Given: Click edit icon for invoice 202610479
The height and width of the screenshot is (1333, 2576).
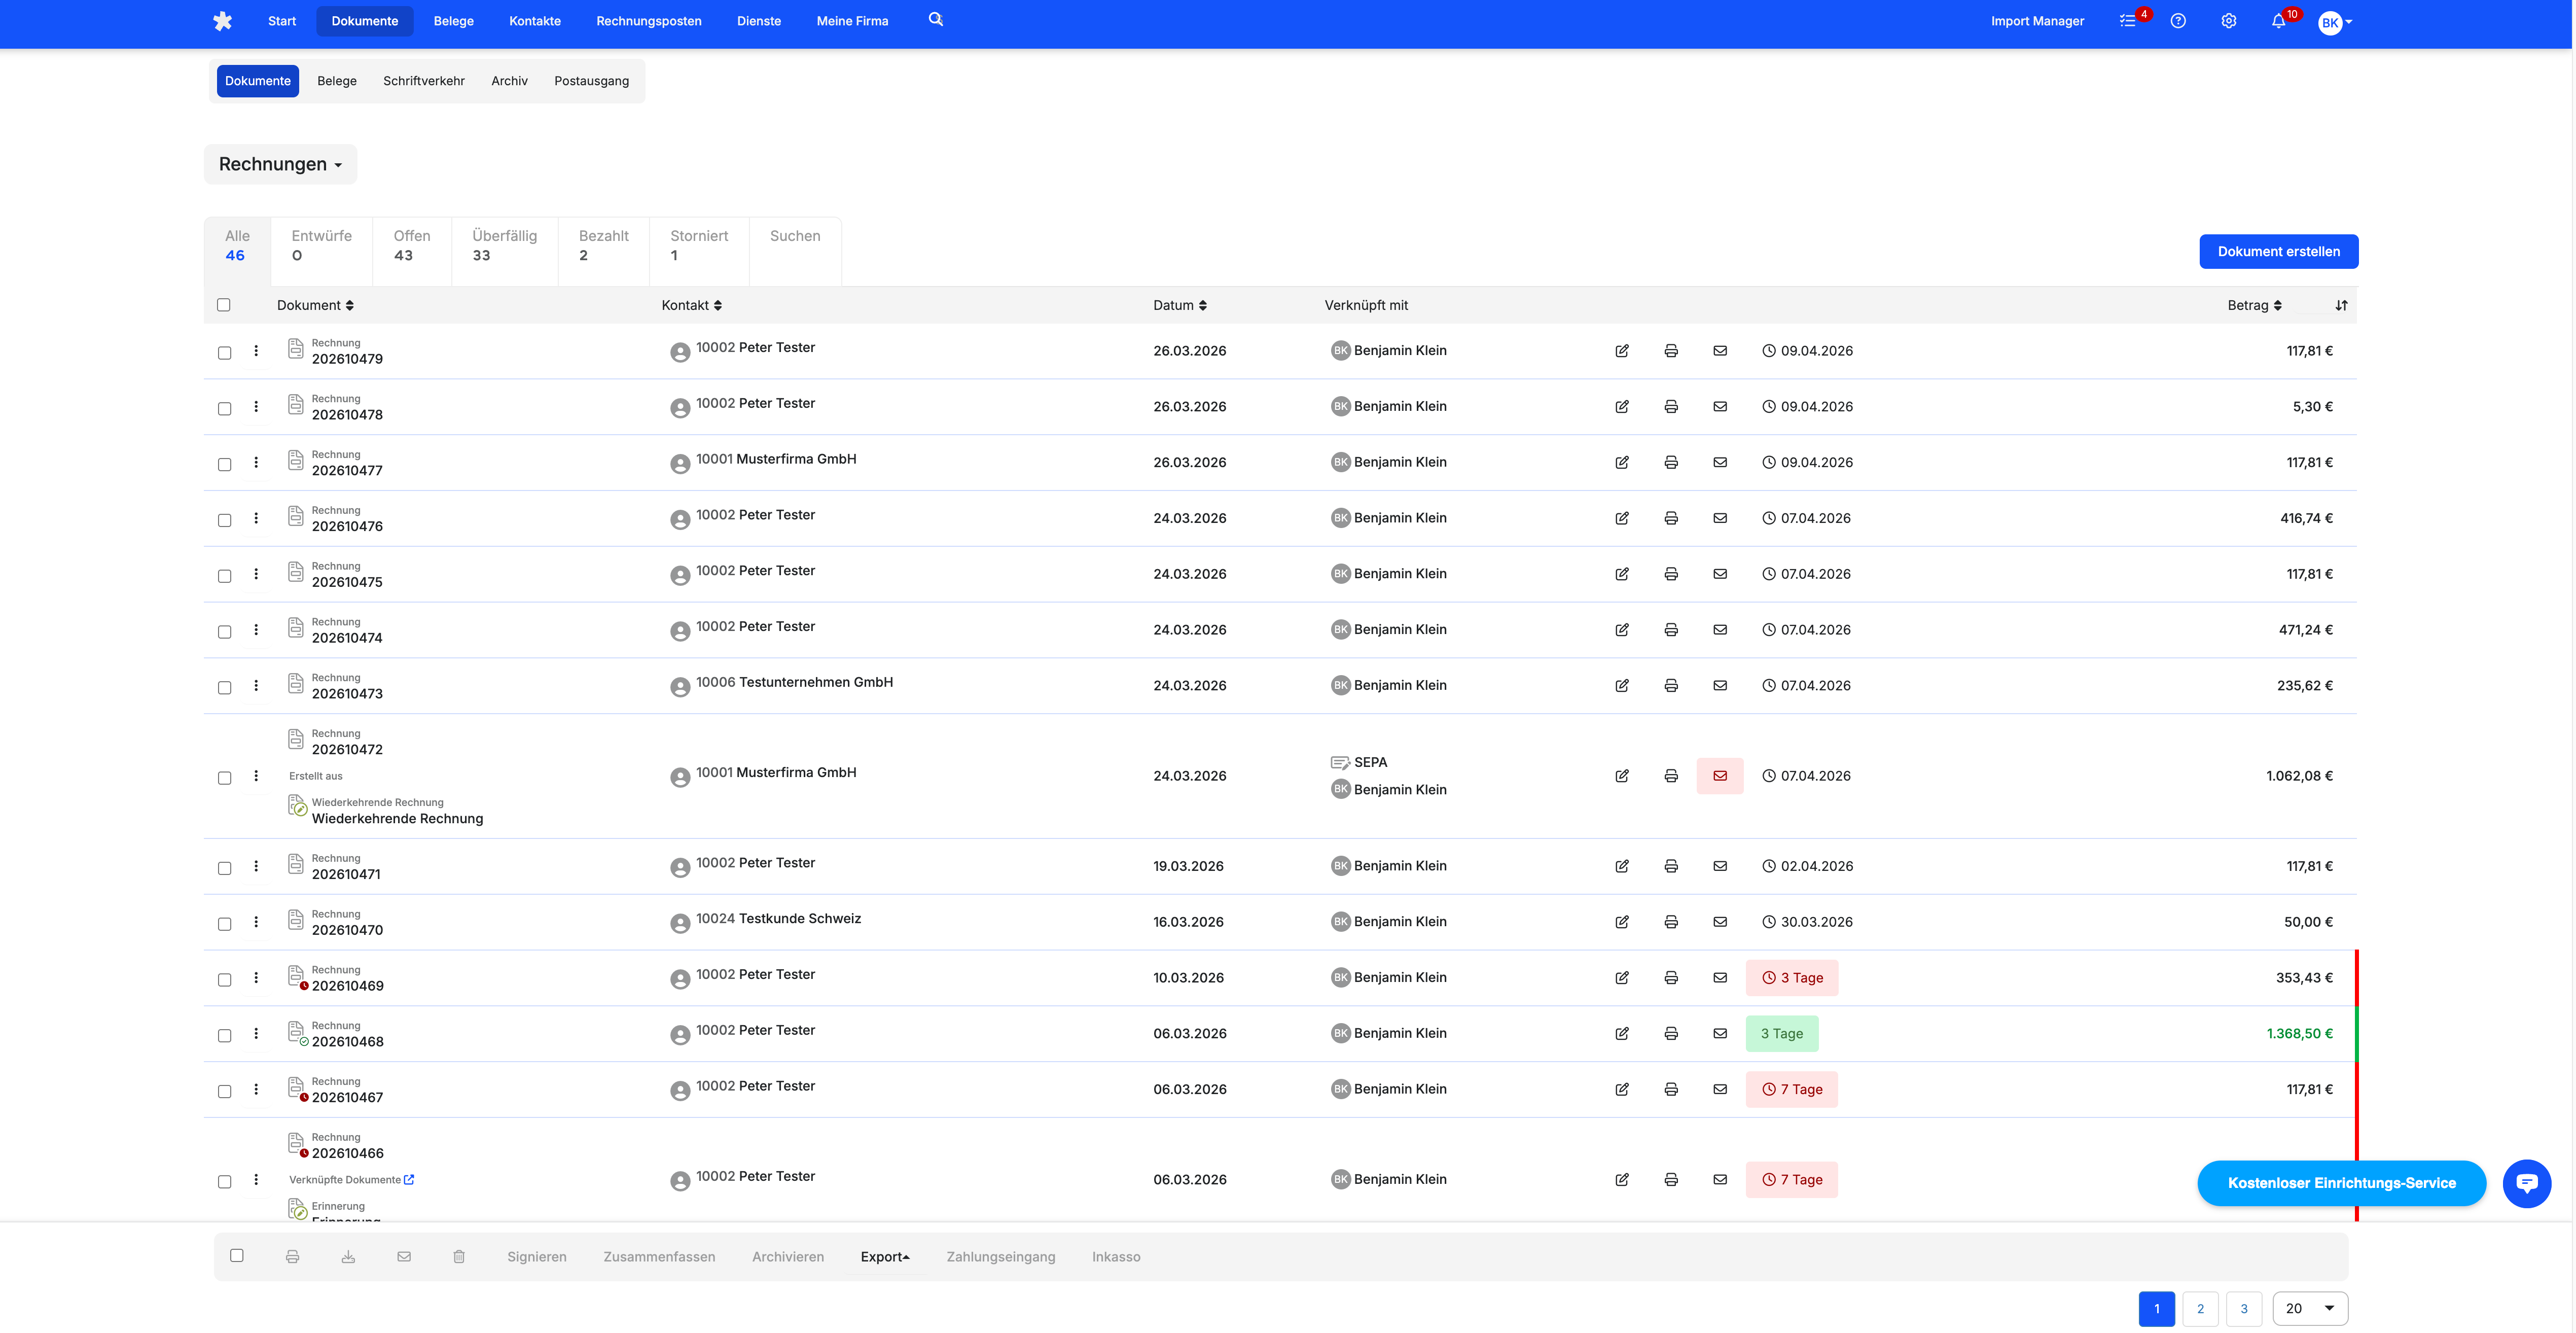Looking at the screenshot, I should pyautogui.click(x=1622, y=351).
